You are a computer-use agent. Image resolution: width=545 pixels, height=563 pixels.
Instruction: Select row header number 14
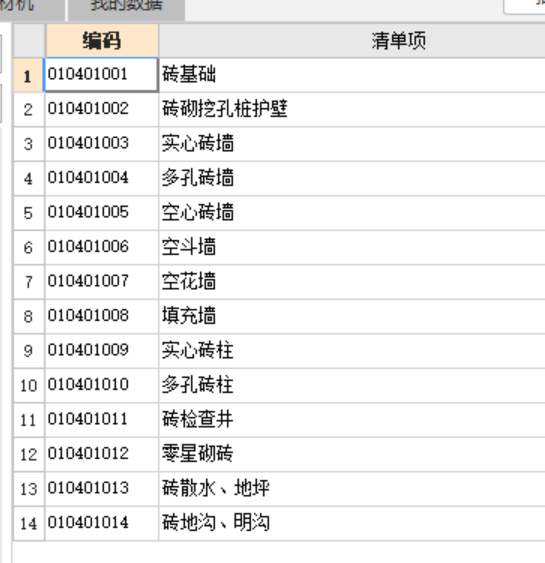pos(29,523)
